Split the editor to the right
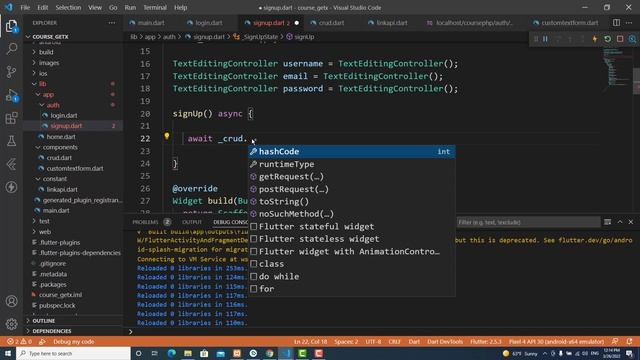This screenshot has width=640, height=360. [616, 23]
